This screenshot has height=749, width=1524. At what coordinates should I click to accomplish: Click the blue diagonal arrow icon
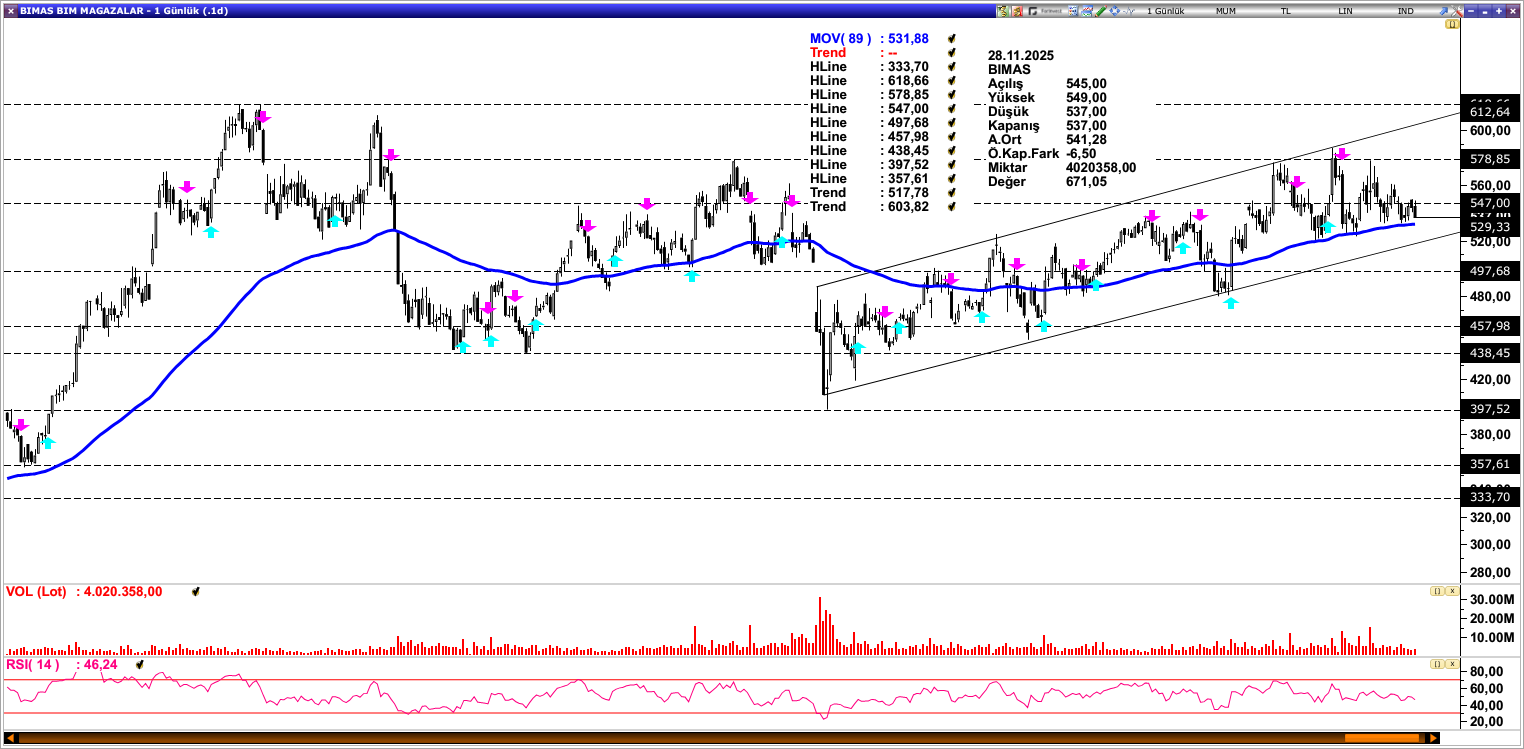[x=1443, y=11]
